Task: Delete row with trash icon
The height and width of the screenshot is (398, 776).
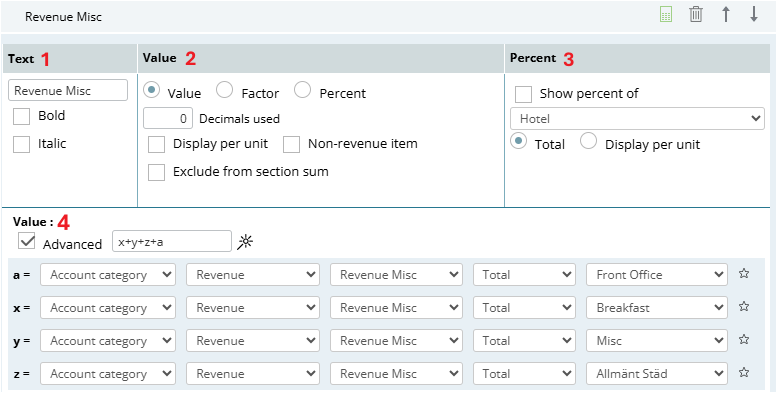Action: [x=696, y=14]
